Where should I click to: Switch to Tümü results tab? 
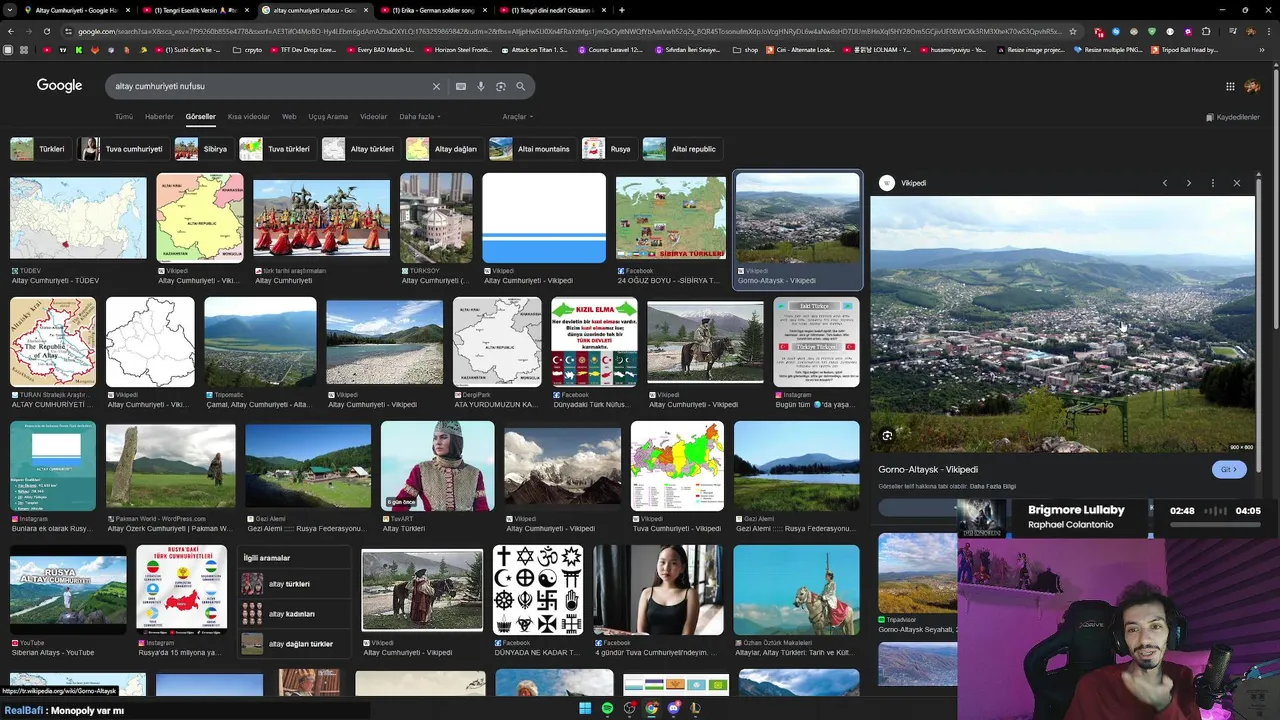click(x=124, y=117)
